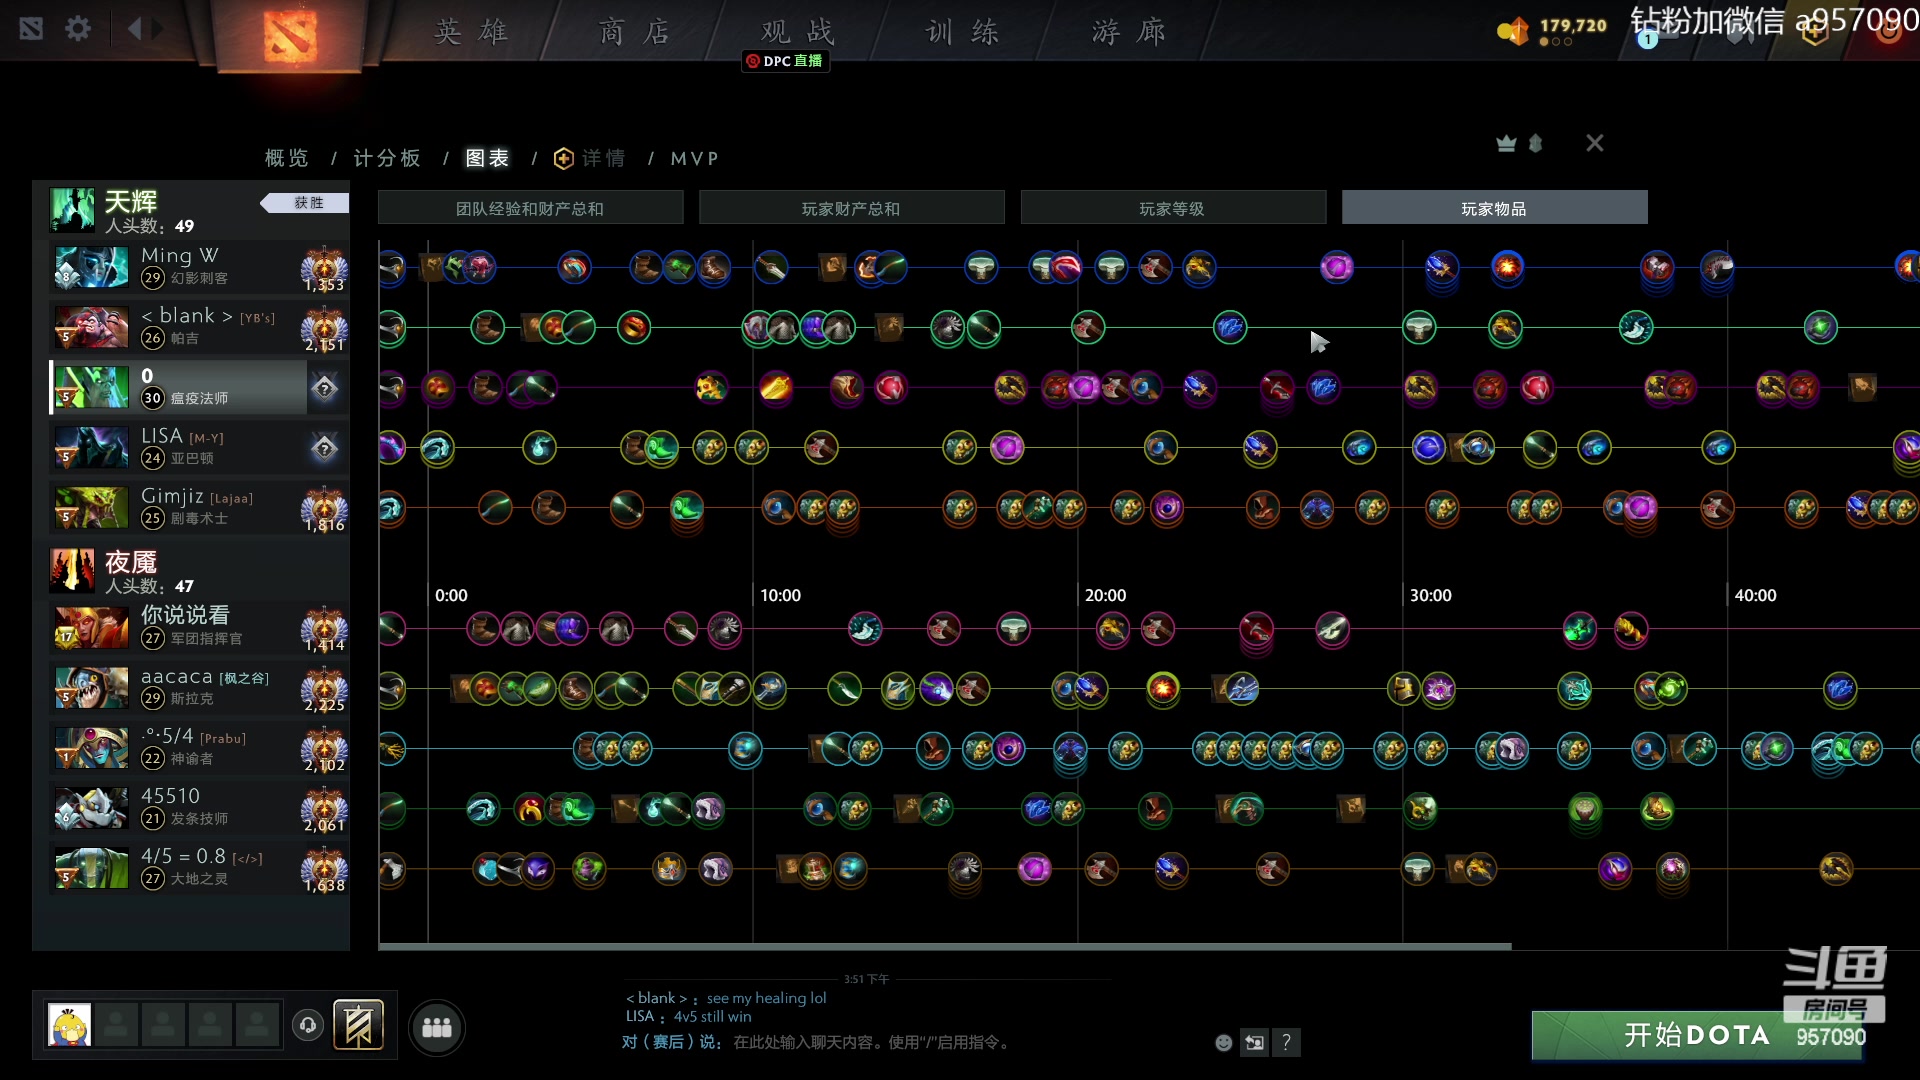The height and width of the screenshot is (1080, 1920).
Task: Switch to 团队经验和财富总和 view
Action: coord(530,207)
